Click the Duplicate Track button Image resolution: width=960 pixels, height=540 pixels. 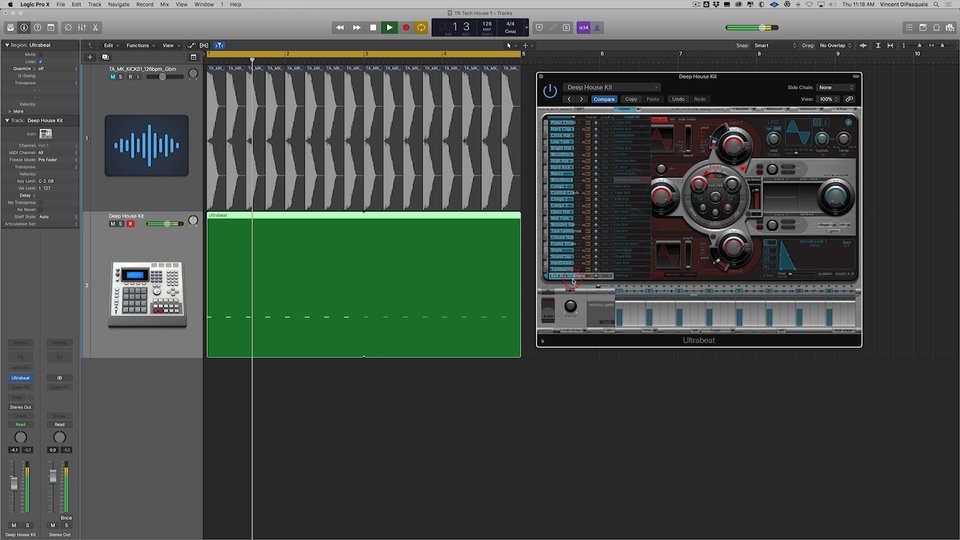click(x=105, y=57)
